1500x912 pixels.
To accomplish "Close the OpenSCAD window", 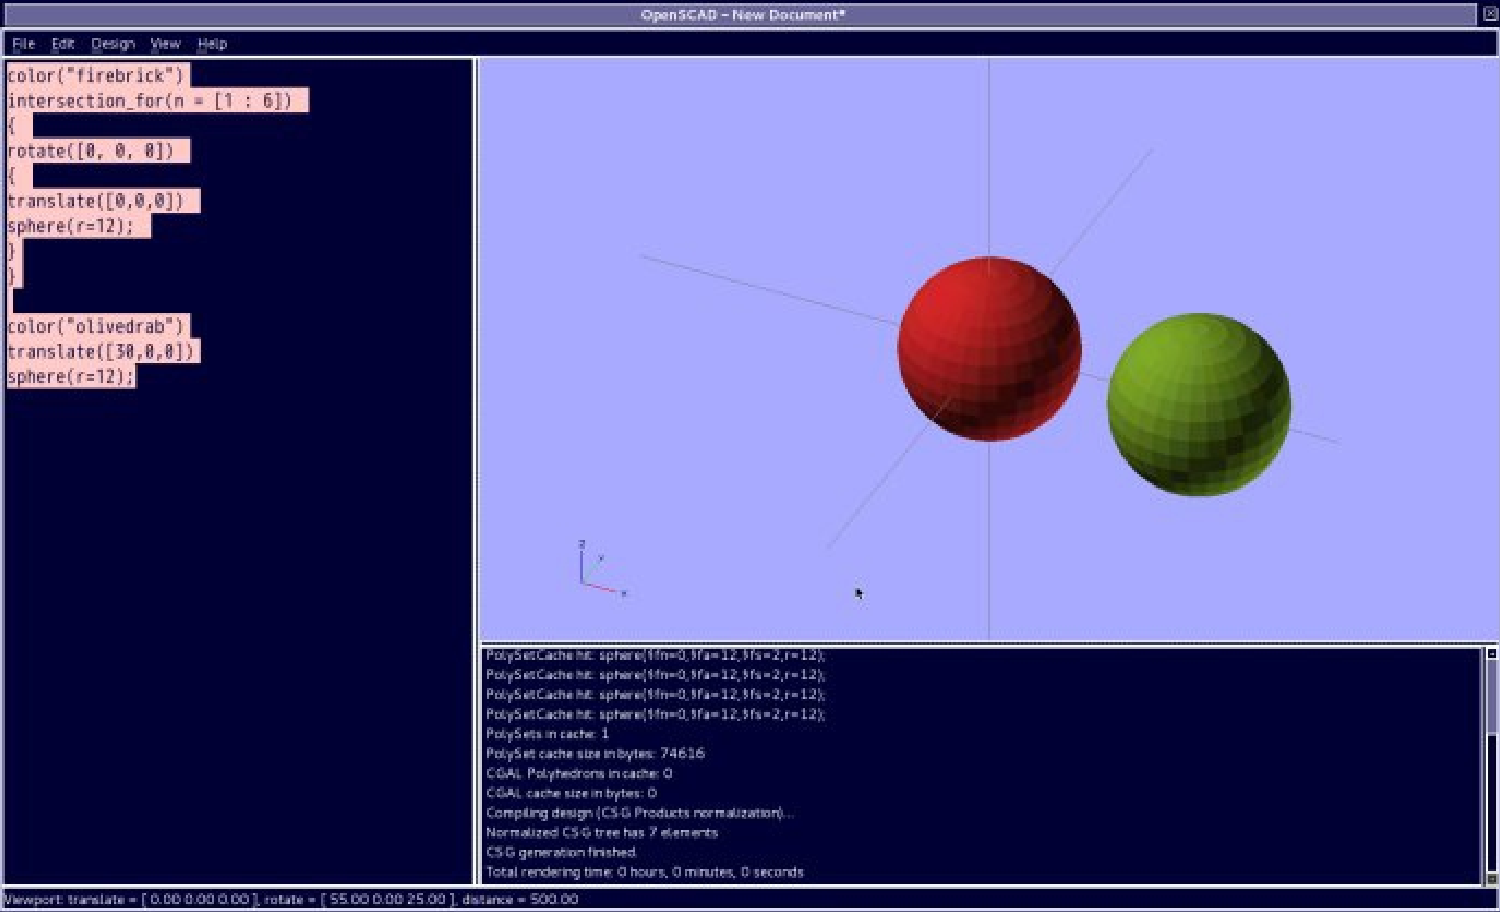I will click(x=1489, y=14).
